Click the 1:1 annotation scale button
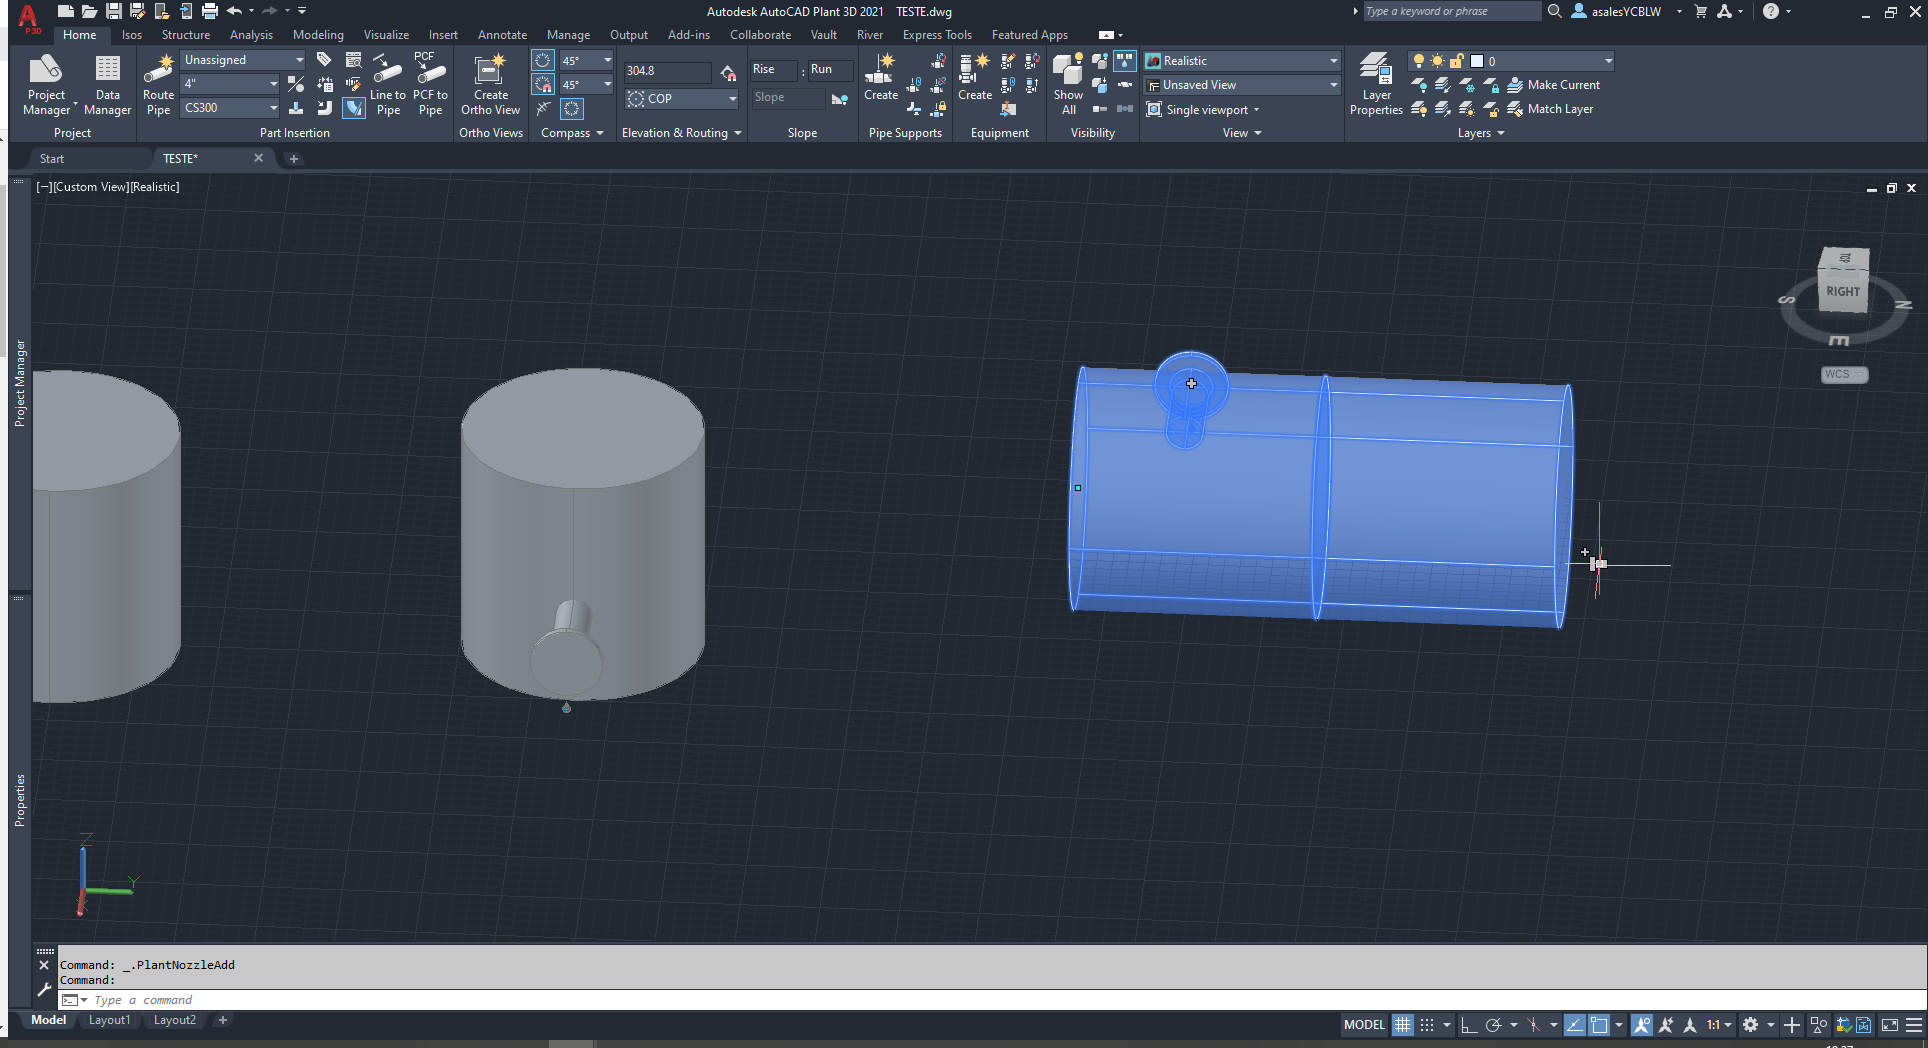 [1719, 1025]
